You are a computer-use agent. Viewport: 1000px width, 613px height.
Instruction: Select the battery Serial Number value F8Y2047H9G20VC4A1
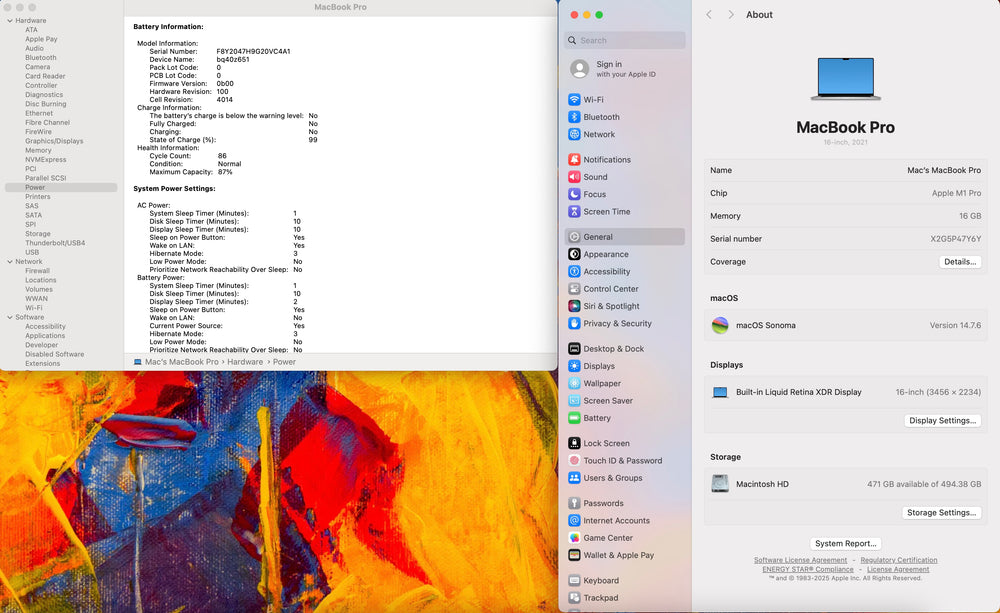point(253,52)
